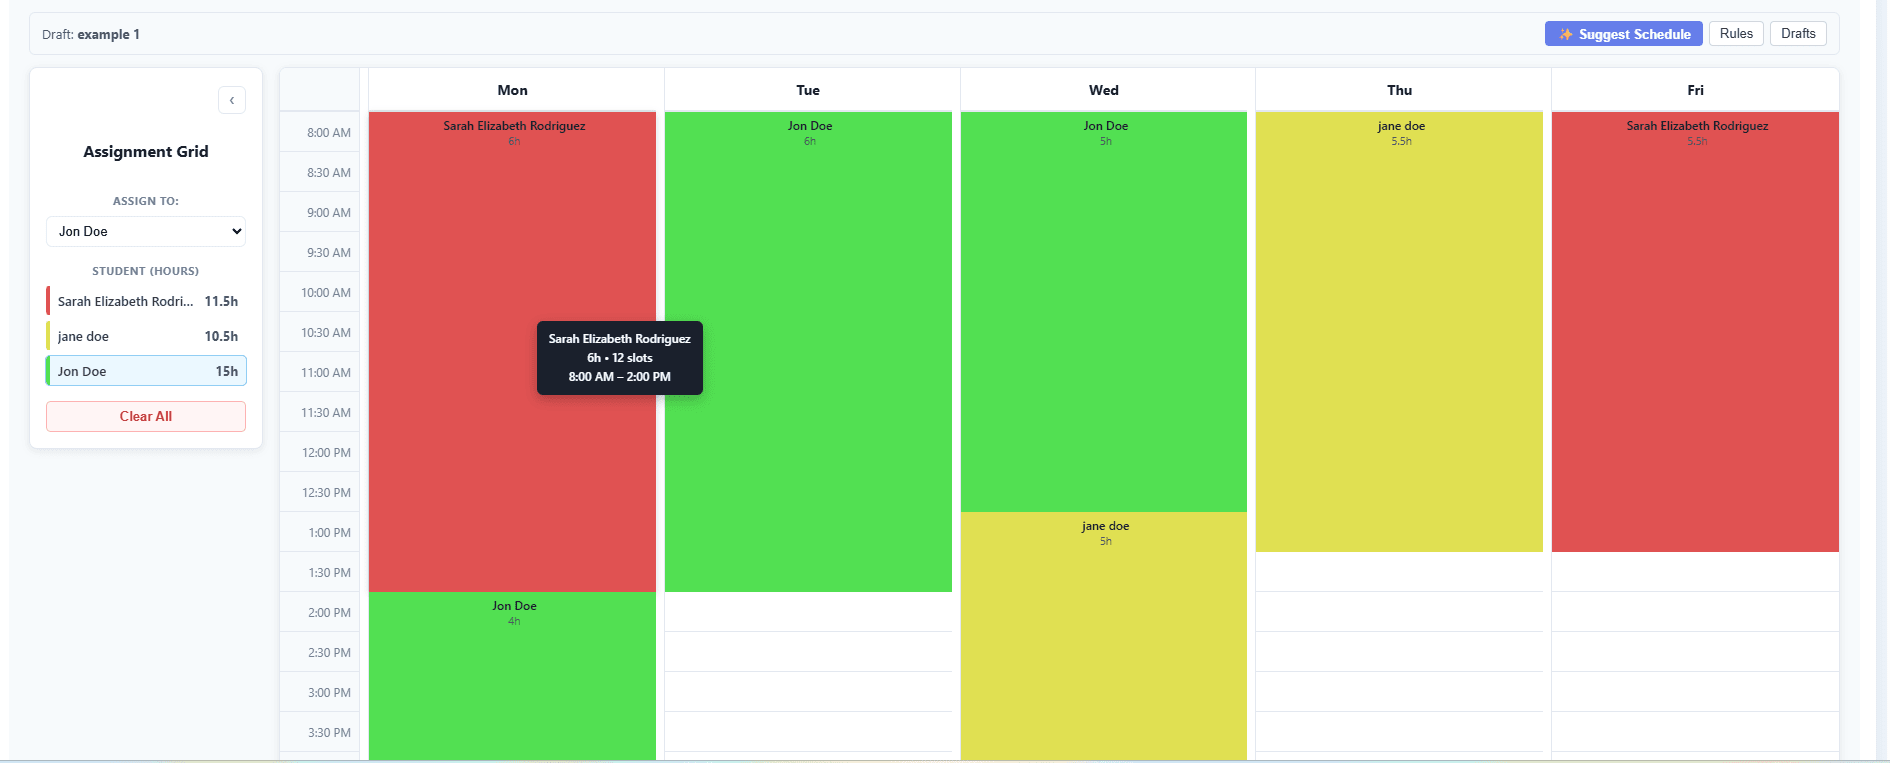
Task: Select Jon Doe 15h in the student list
Action: pyautogui.click(x=146, y=371)
